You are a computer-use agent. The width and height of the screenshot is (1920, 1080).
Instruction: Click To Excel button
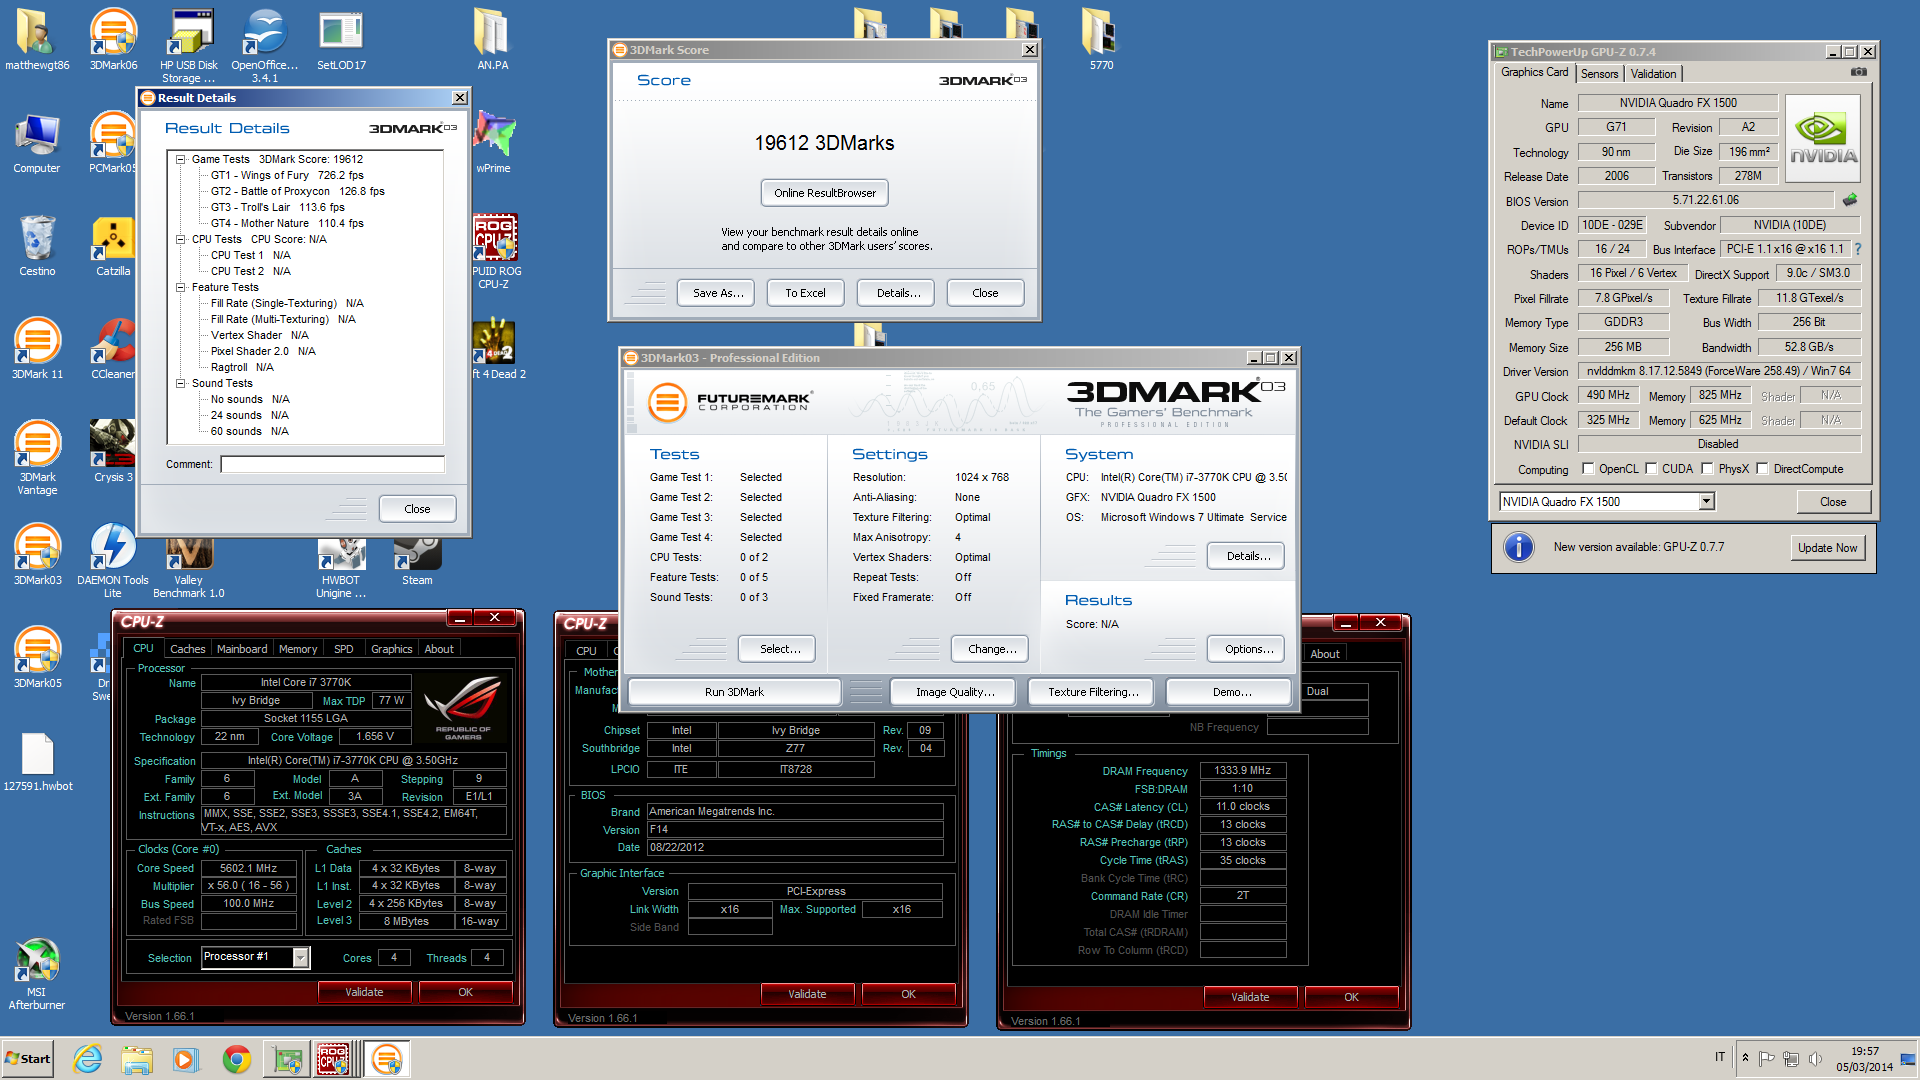point(805,293)
